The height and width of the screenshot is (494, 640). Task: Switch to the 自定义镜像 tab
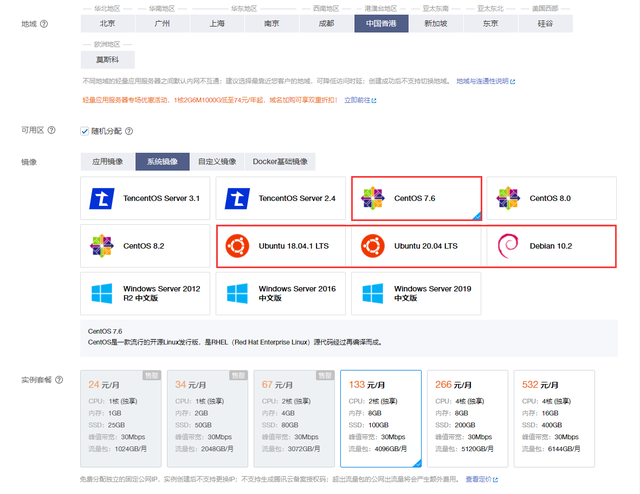click(x=217, y=162)
